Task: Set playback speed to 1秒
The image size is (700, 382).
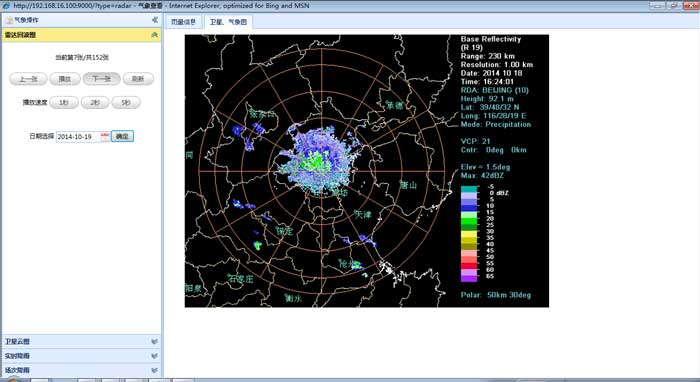Action: pos(64,103)
